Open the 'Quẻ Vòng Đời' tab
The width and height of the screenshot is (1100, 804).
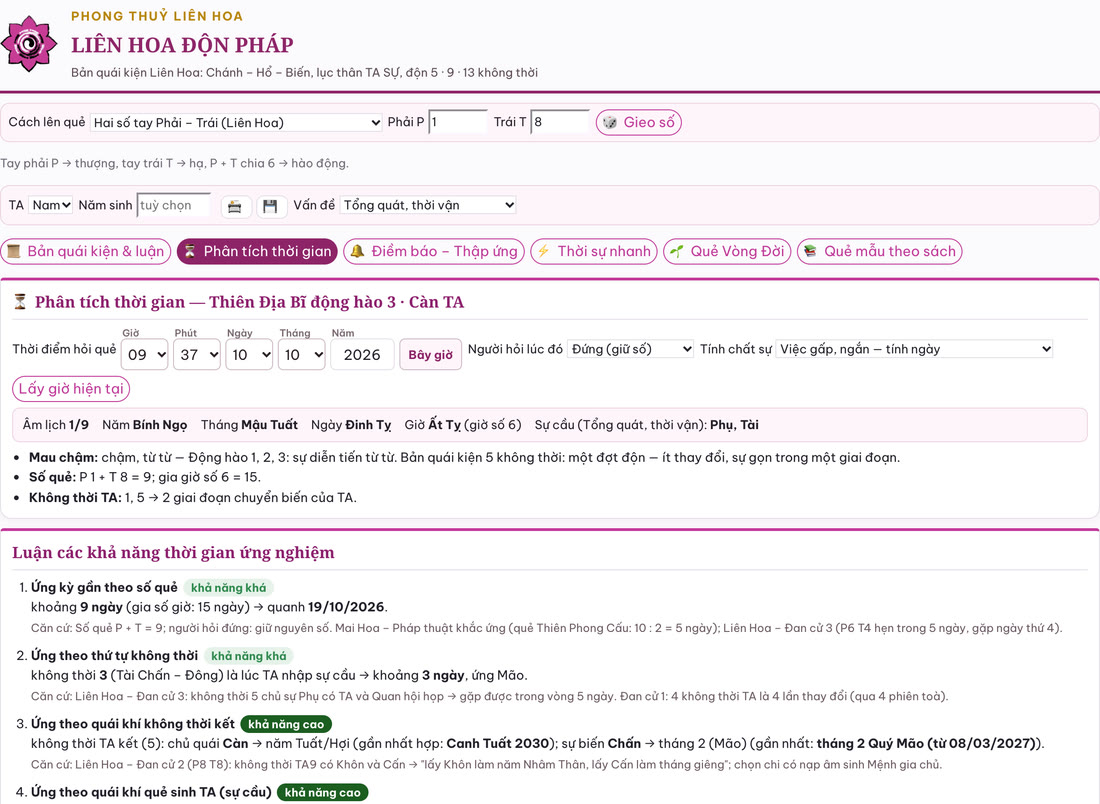point(727,251)
